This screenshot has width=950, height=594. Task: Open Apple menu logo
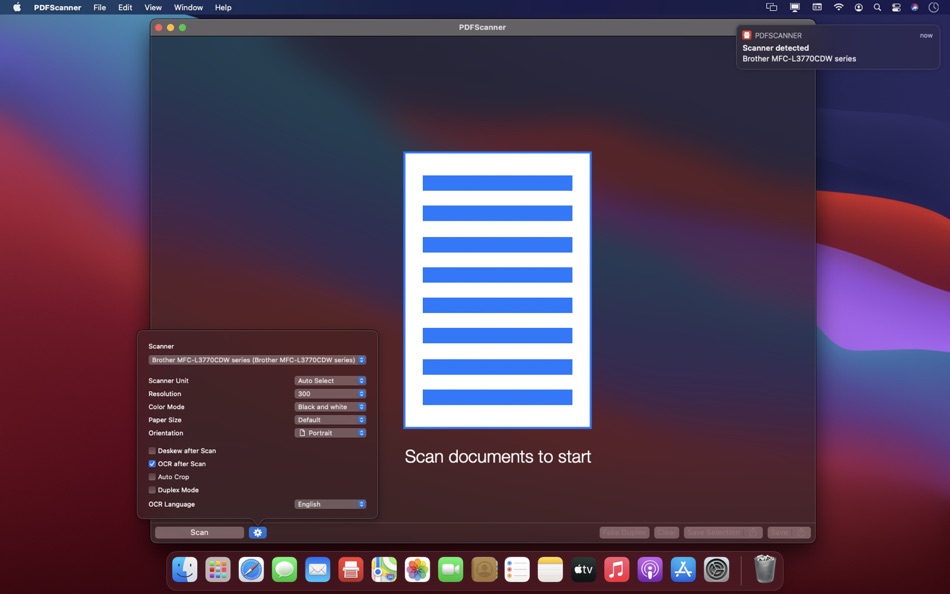coord(17,7)
